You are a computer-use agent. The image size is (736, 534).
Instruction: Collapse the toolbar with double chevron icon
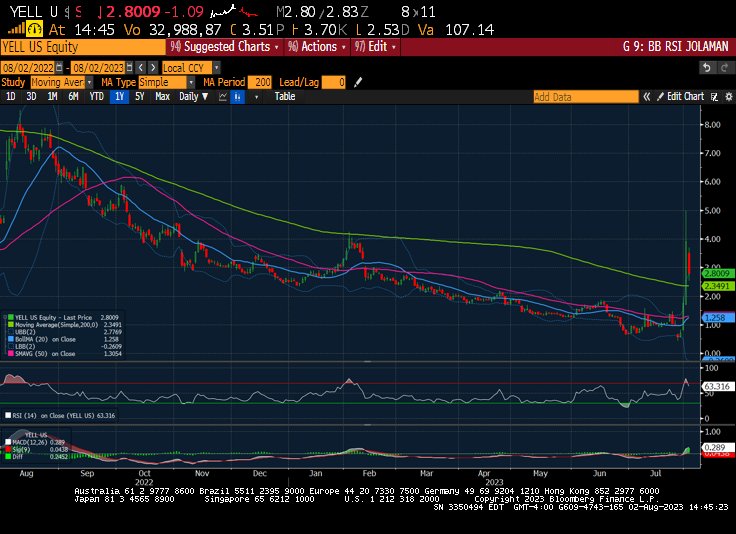tap(647, 97)
